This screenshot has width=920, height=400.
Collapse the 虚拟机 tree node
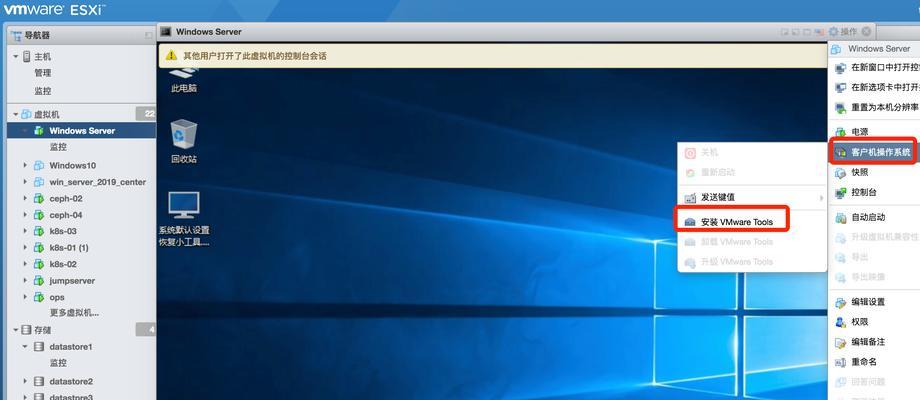coord(16,114)
